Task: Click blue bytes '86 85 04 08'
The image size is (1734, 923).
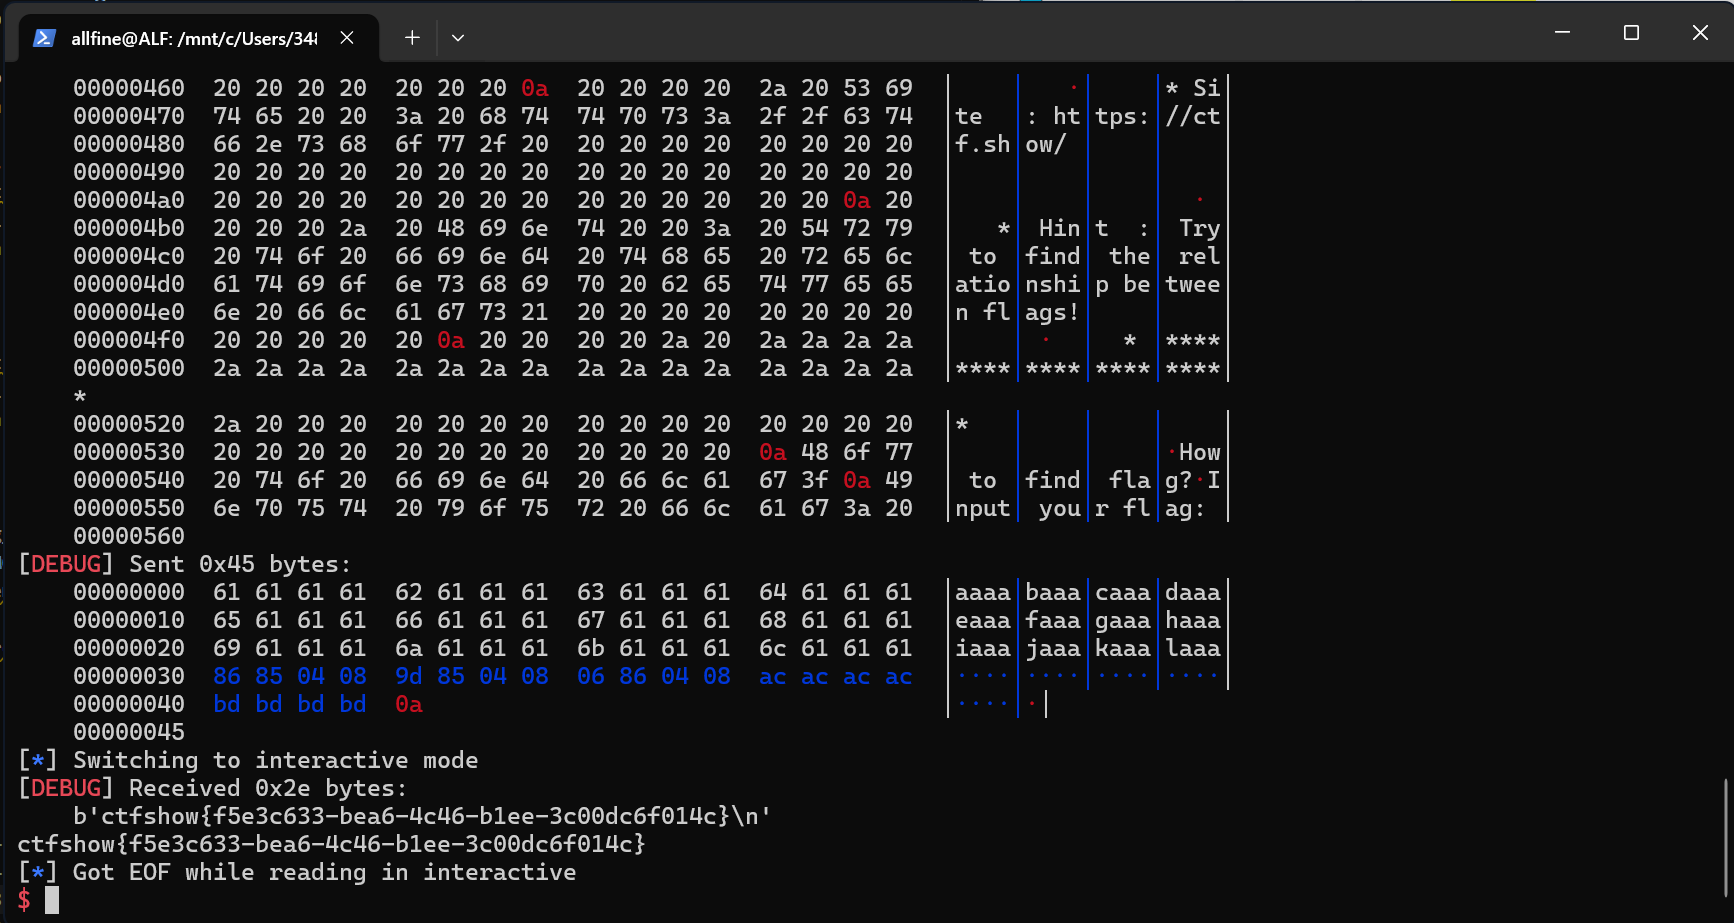Action: click(290, 676)
